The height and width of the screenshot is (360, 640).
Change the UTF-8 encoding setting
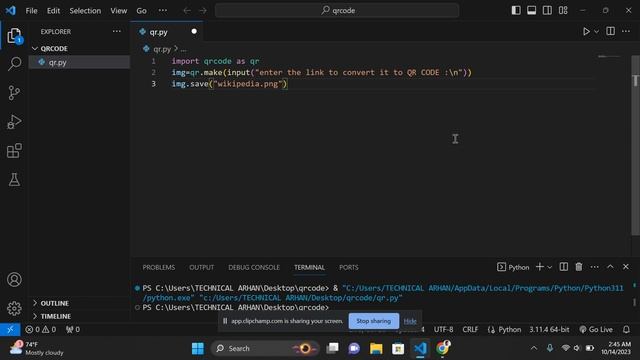[x=443, y=329]
